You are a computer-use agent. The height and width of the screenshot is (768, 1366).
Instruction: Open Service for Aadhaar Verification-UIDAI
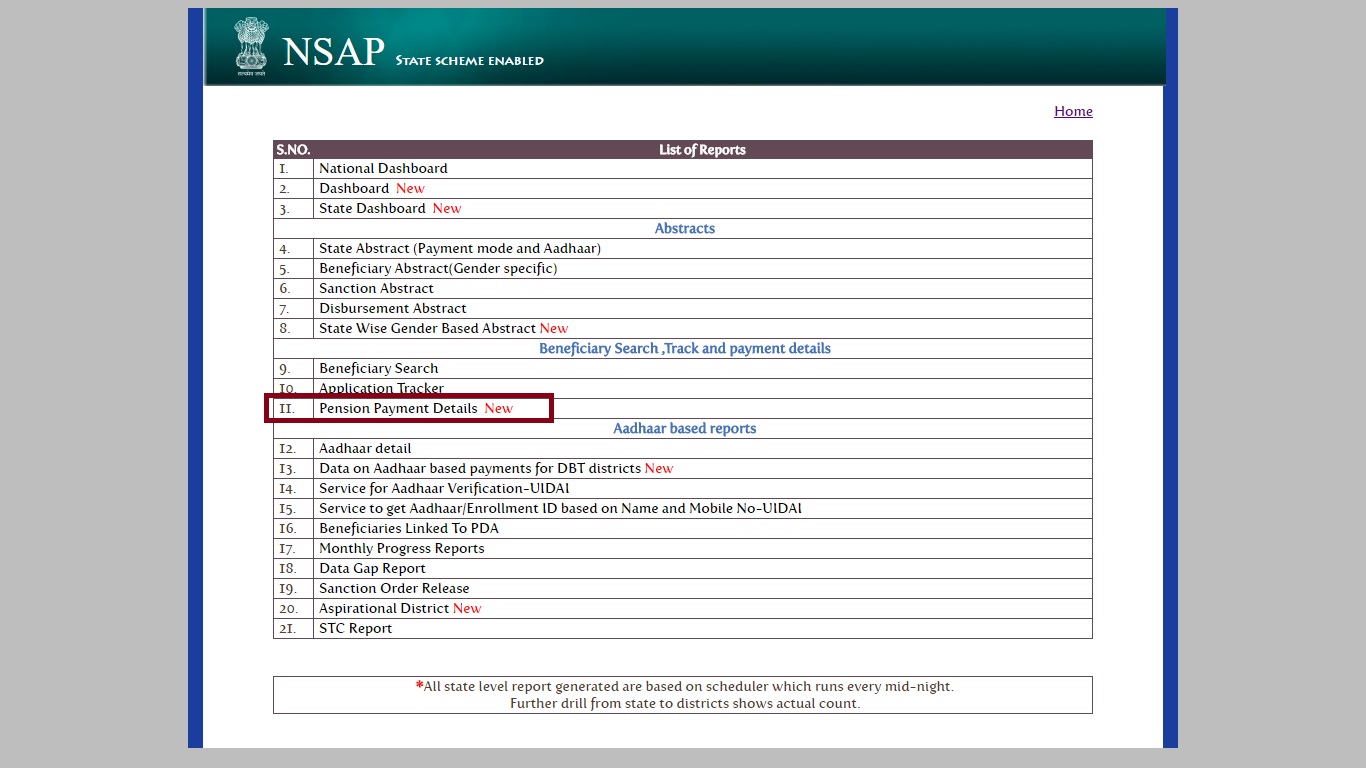(x=443, y=489)
